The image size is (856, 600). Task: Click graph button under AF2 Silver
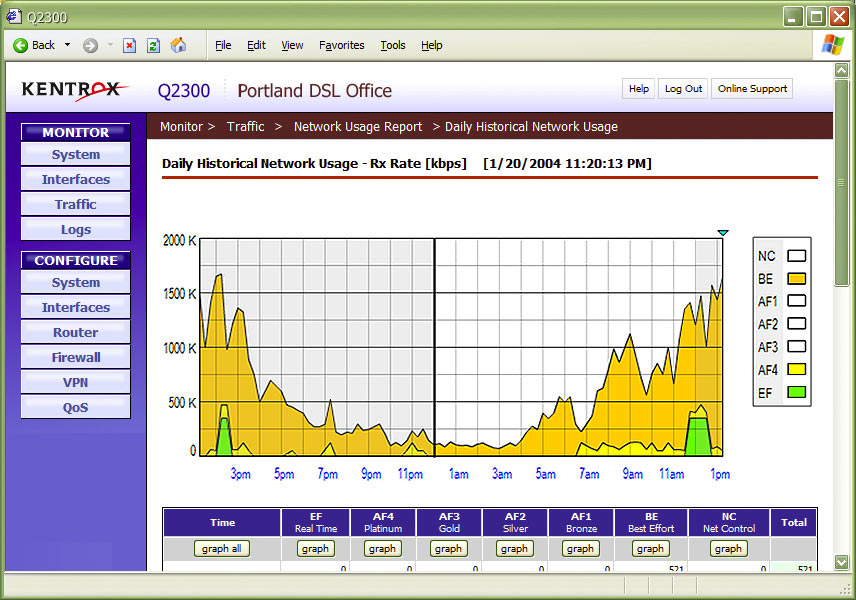coord(514,549)
